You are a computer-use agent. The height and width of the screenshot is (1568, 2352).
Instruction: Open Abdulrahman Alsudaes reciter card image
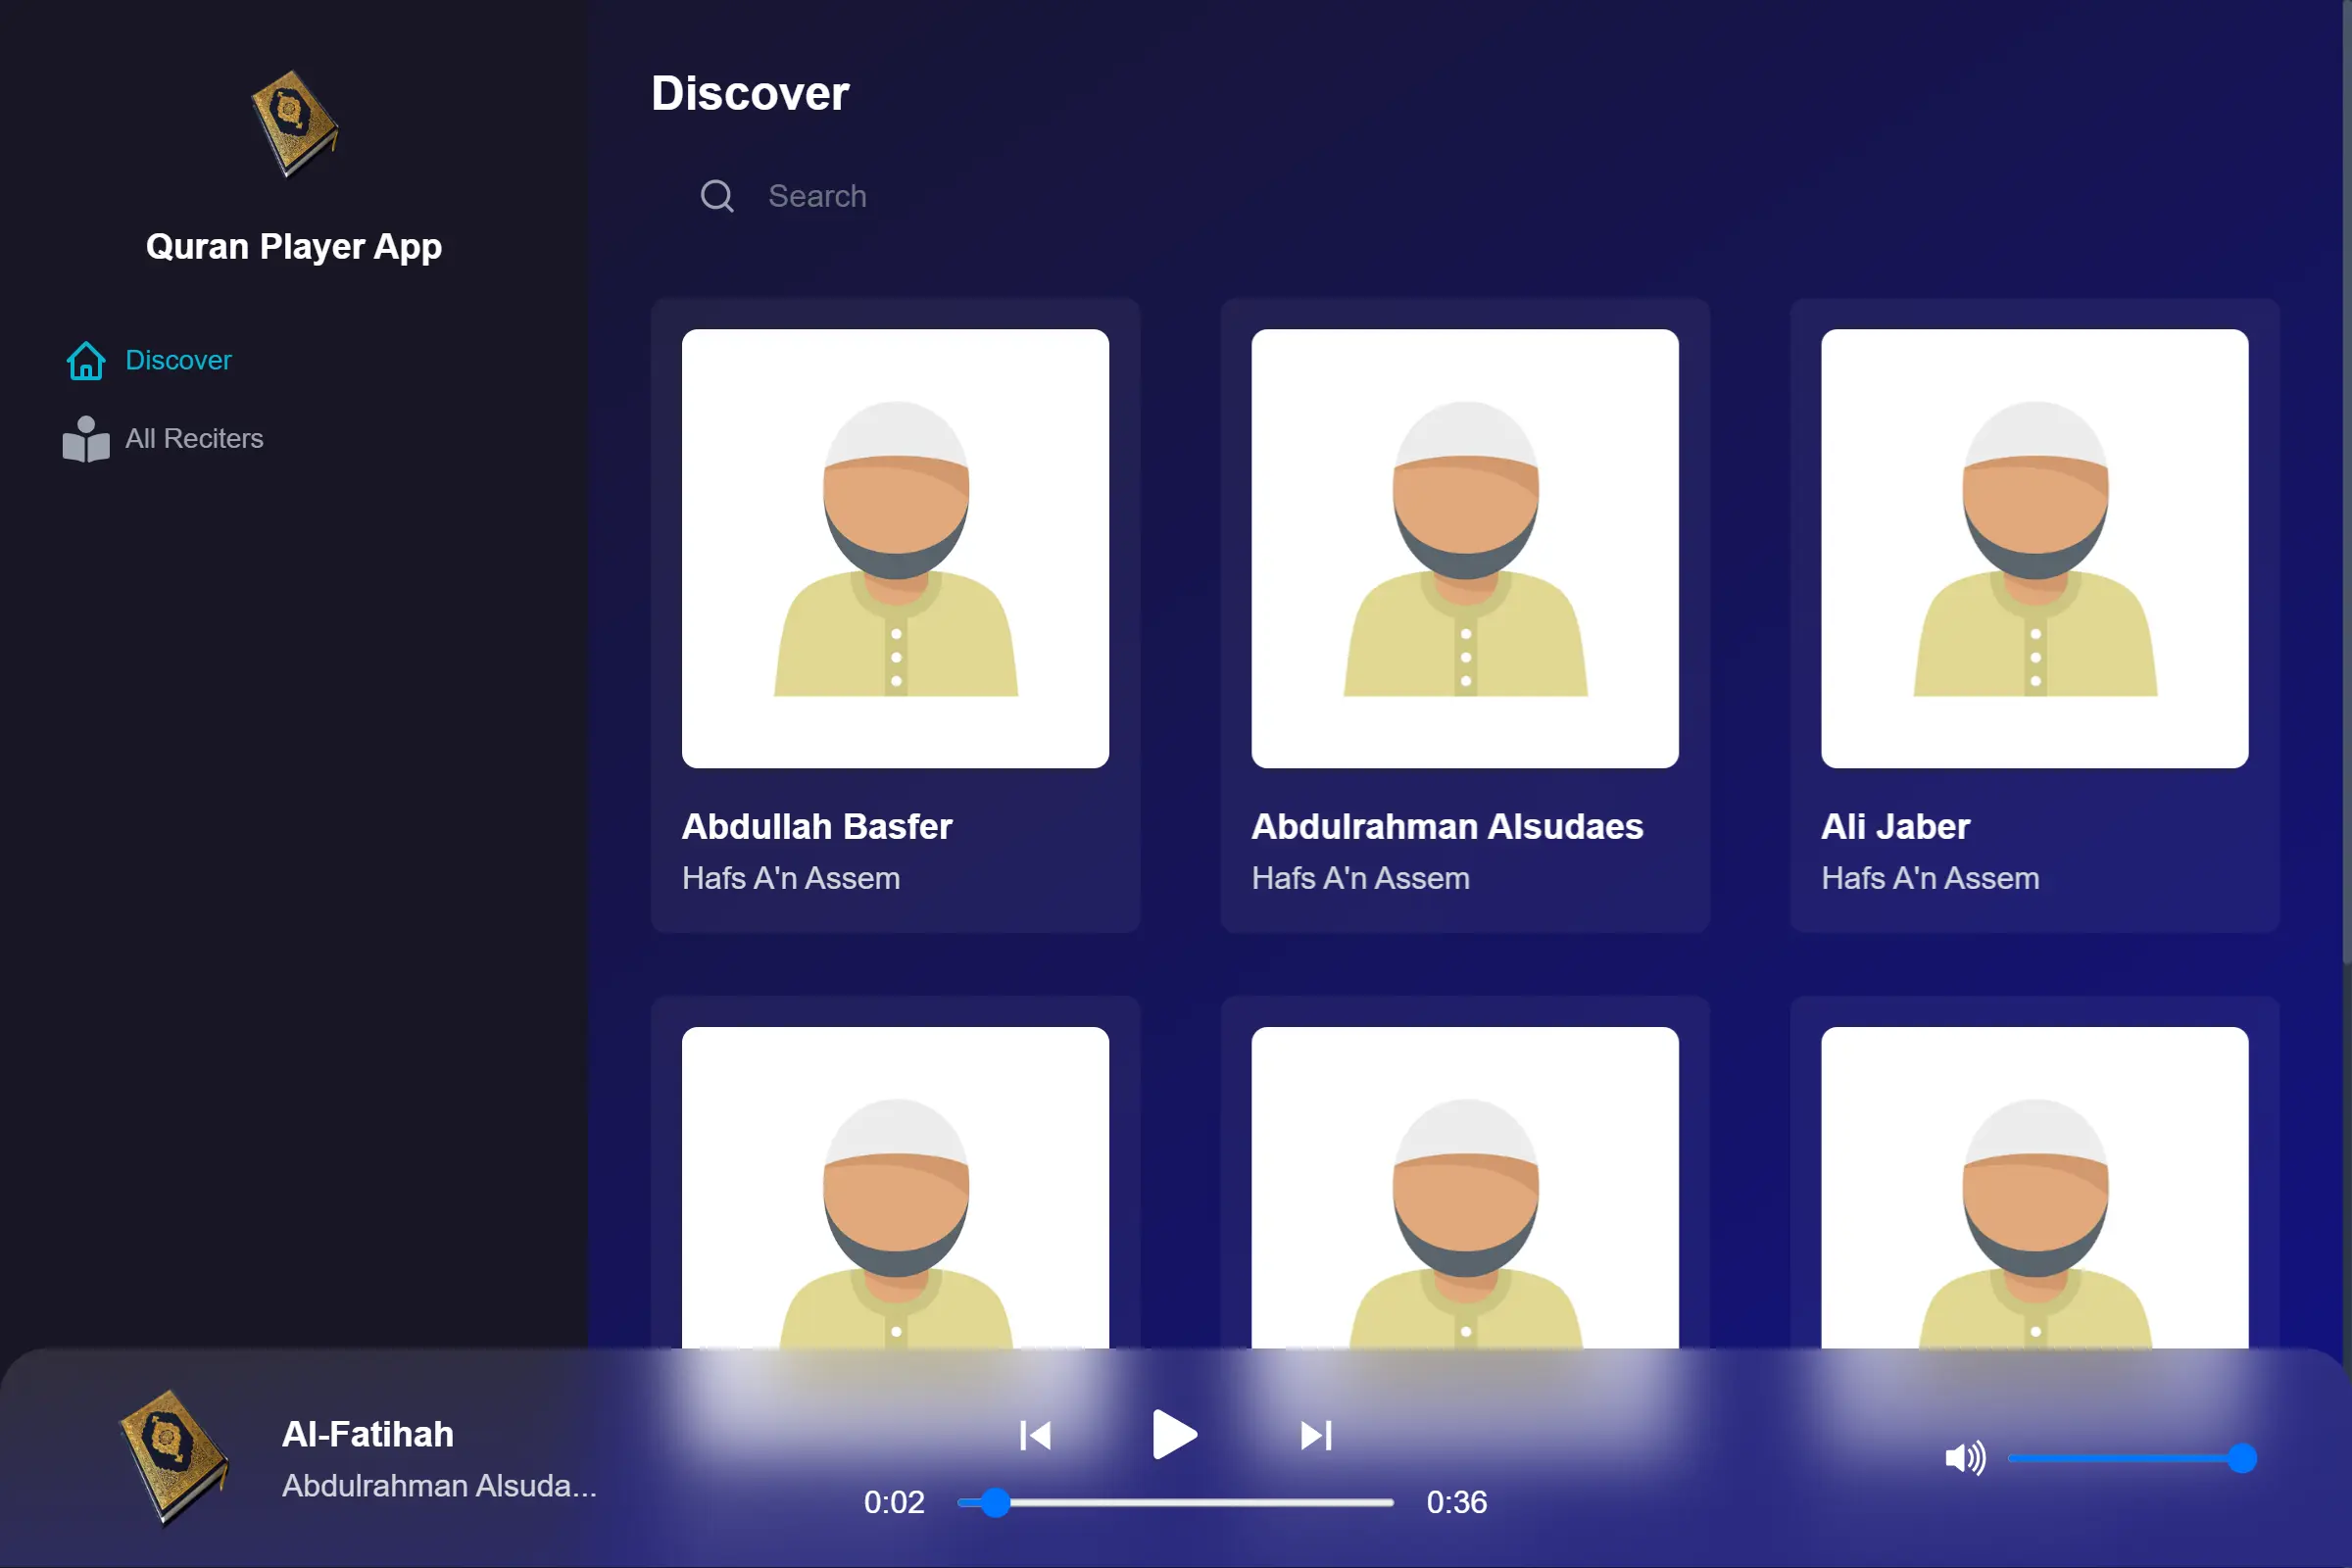click(1464, 548)
